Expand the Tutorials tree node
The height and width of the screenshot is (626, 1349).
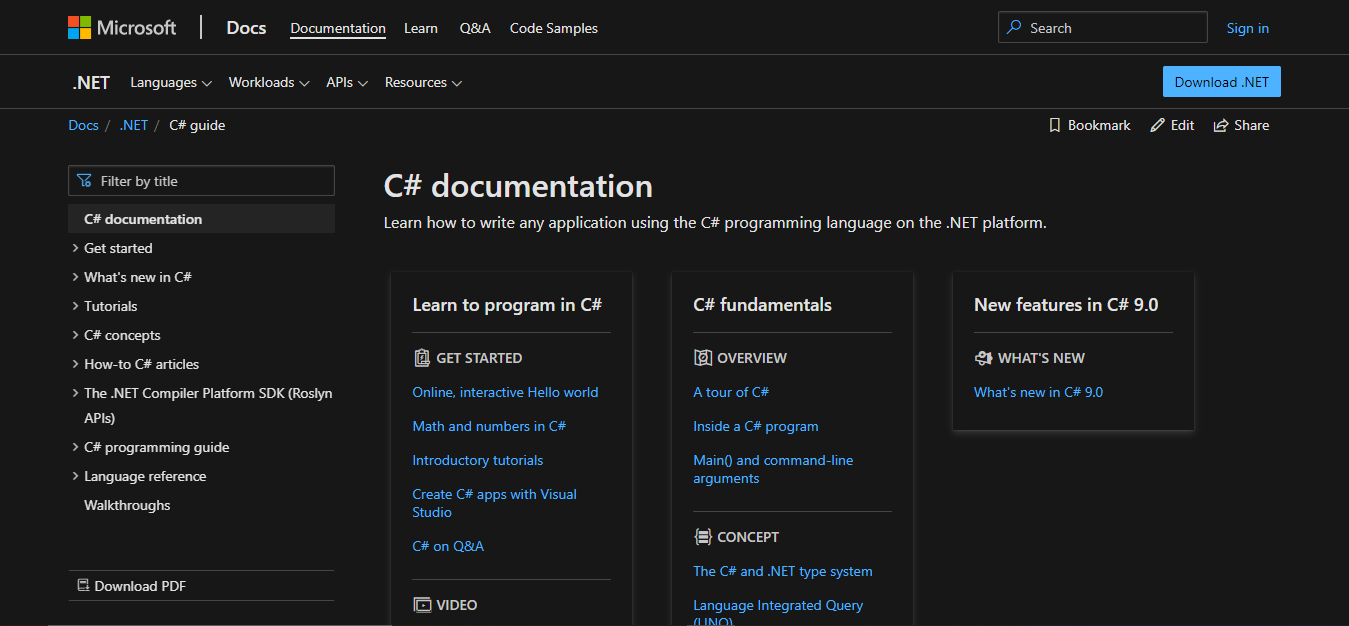point(75,306)
